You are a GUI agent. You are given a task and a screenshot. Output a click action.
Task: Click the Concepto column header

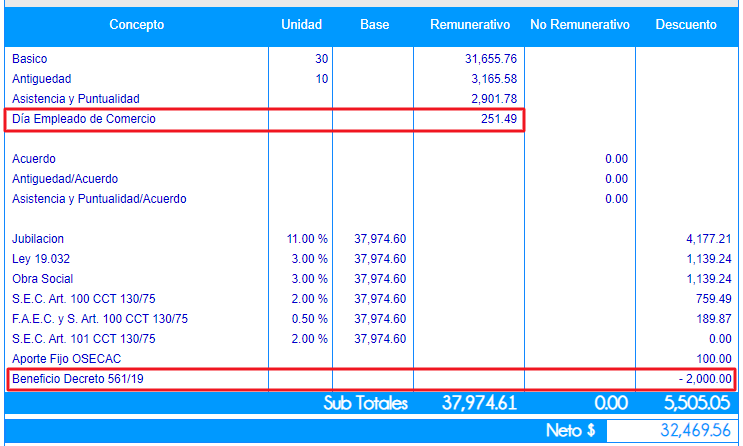coord(136,24)
